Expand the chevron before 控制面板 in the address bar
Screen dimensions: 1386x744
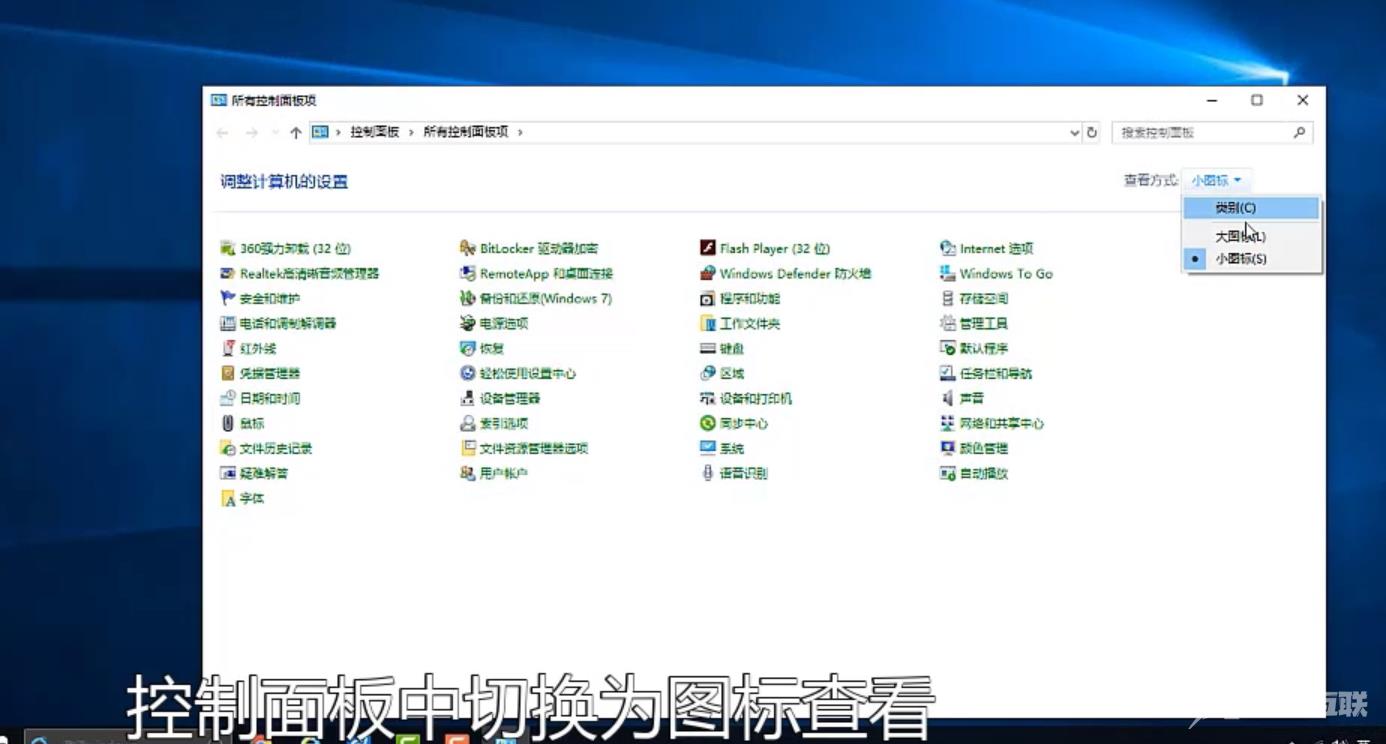(x=339, y=132)
